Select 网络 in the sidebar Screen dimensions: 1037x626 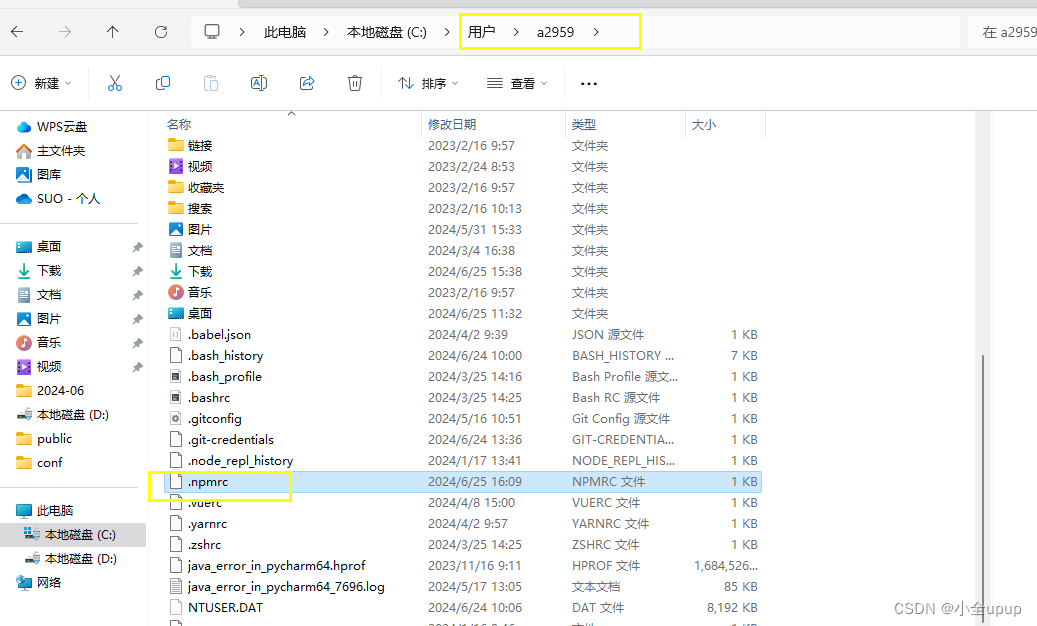click(x=38, y=582)
